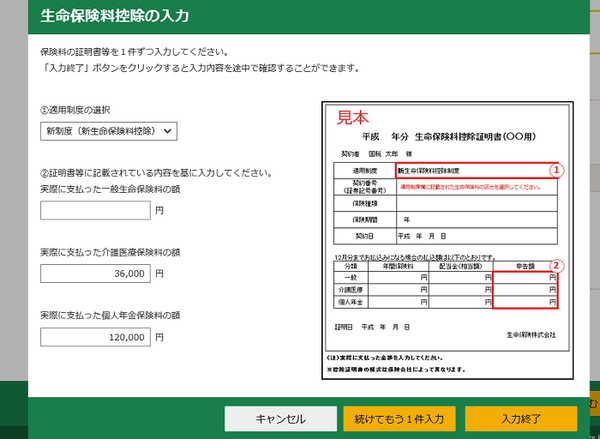Viewport: 600px width, 439px height.
Task: Click the 入力終了 button
Action: 521,419
